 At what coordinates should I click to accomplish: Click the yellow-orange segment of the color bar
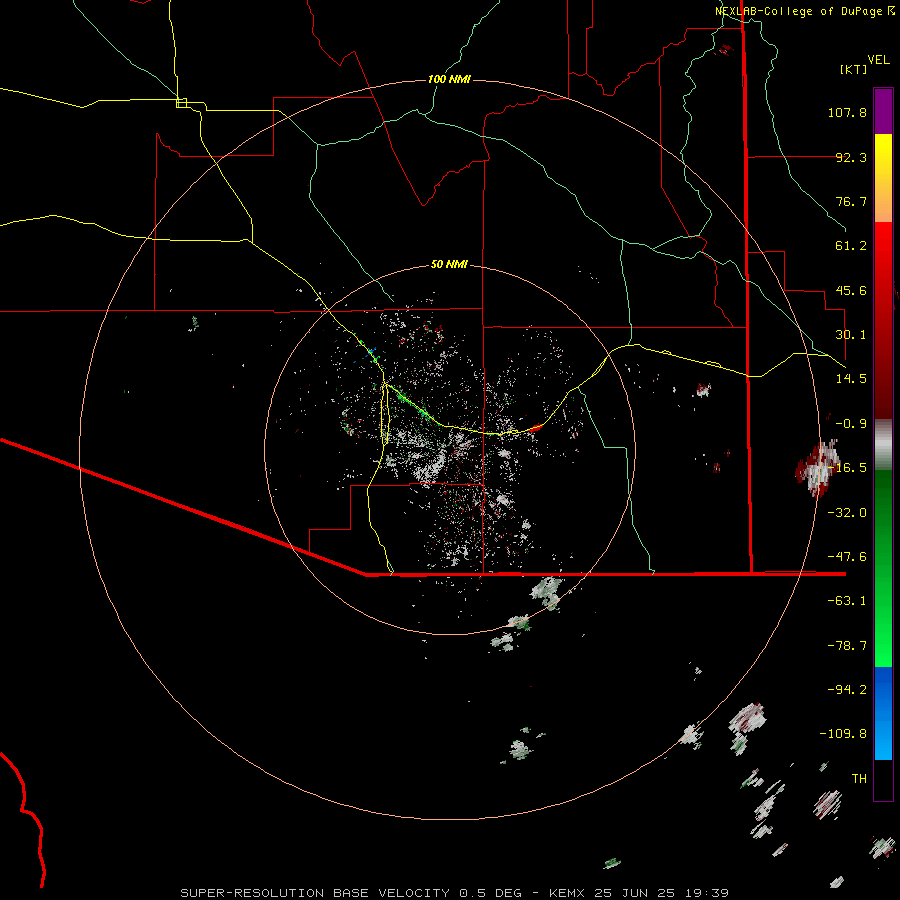pyautogui.click(x=883, y=178)
